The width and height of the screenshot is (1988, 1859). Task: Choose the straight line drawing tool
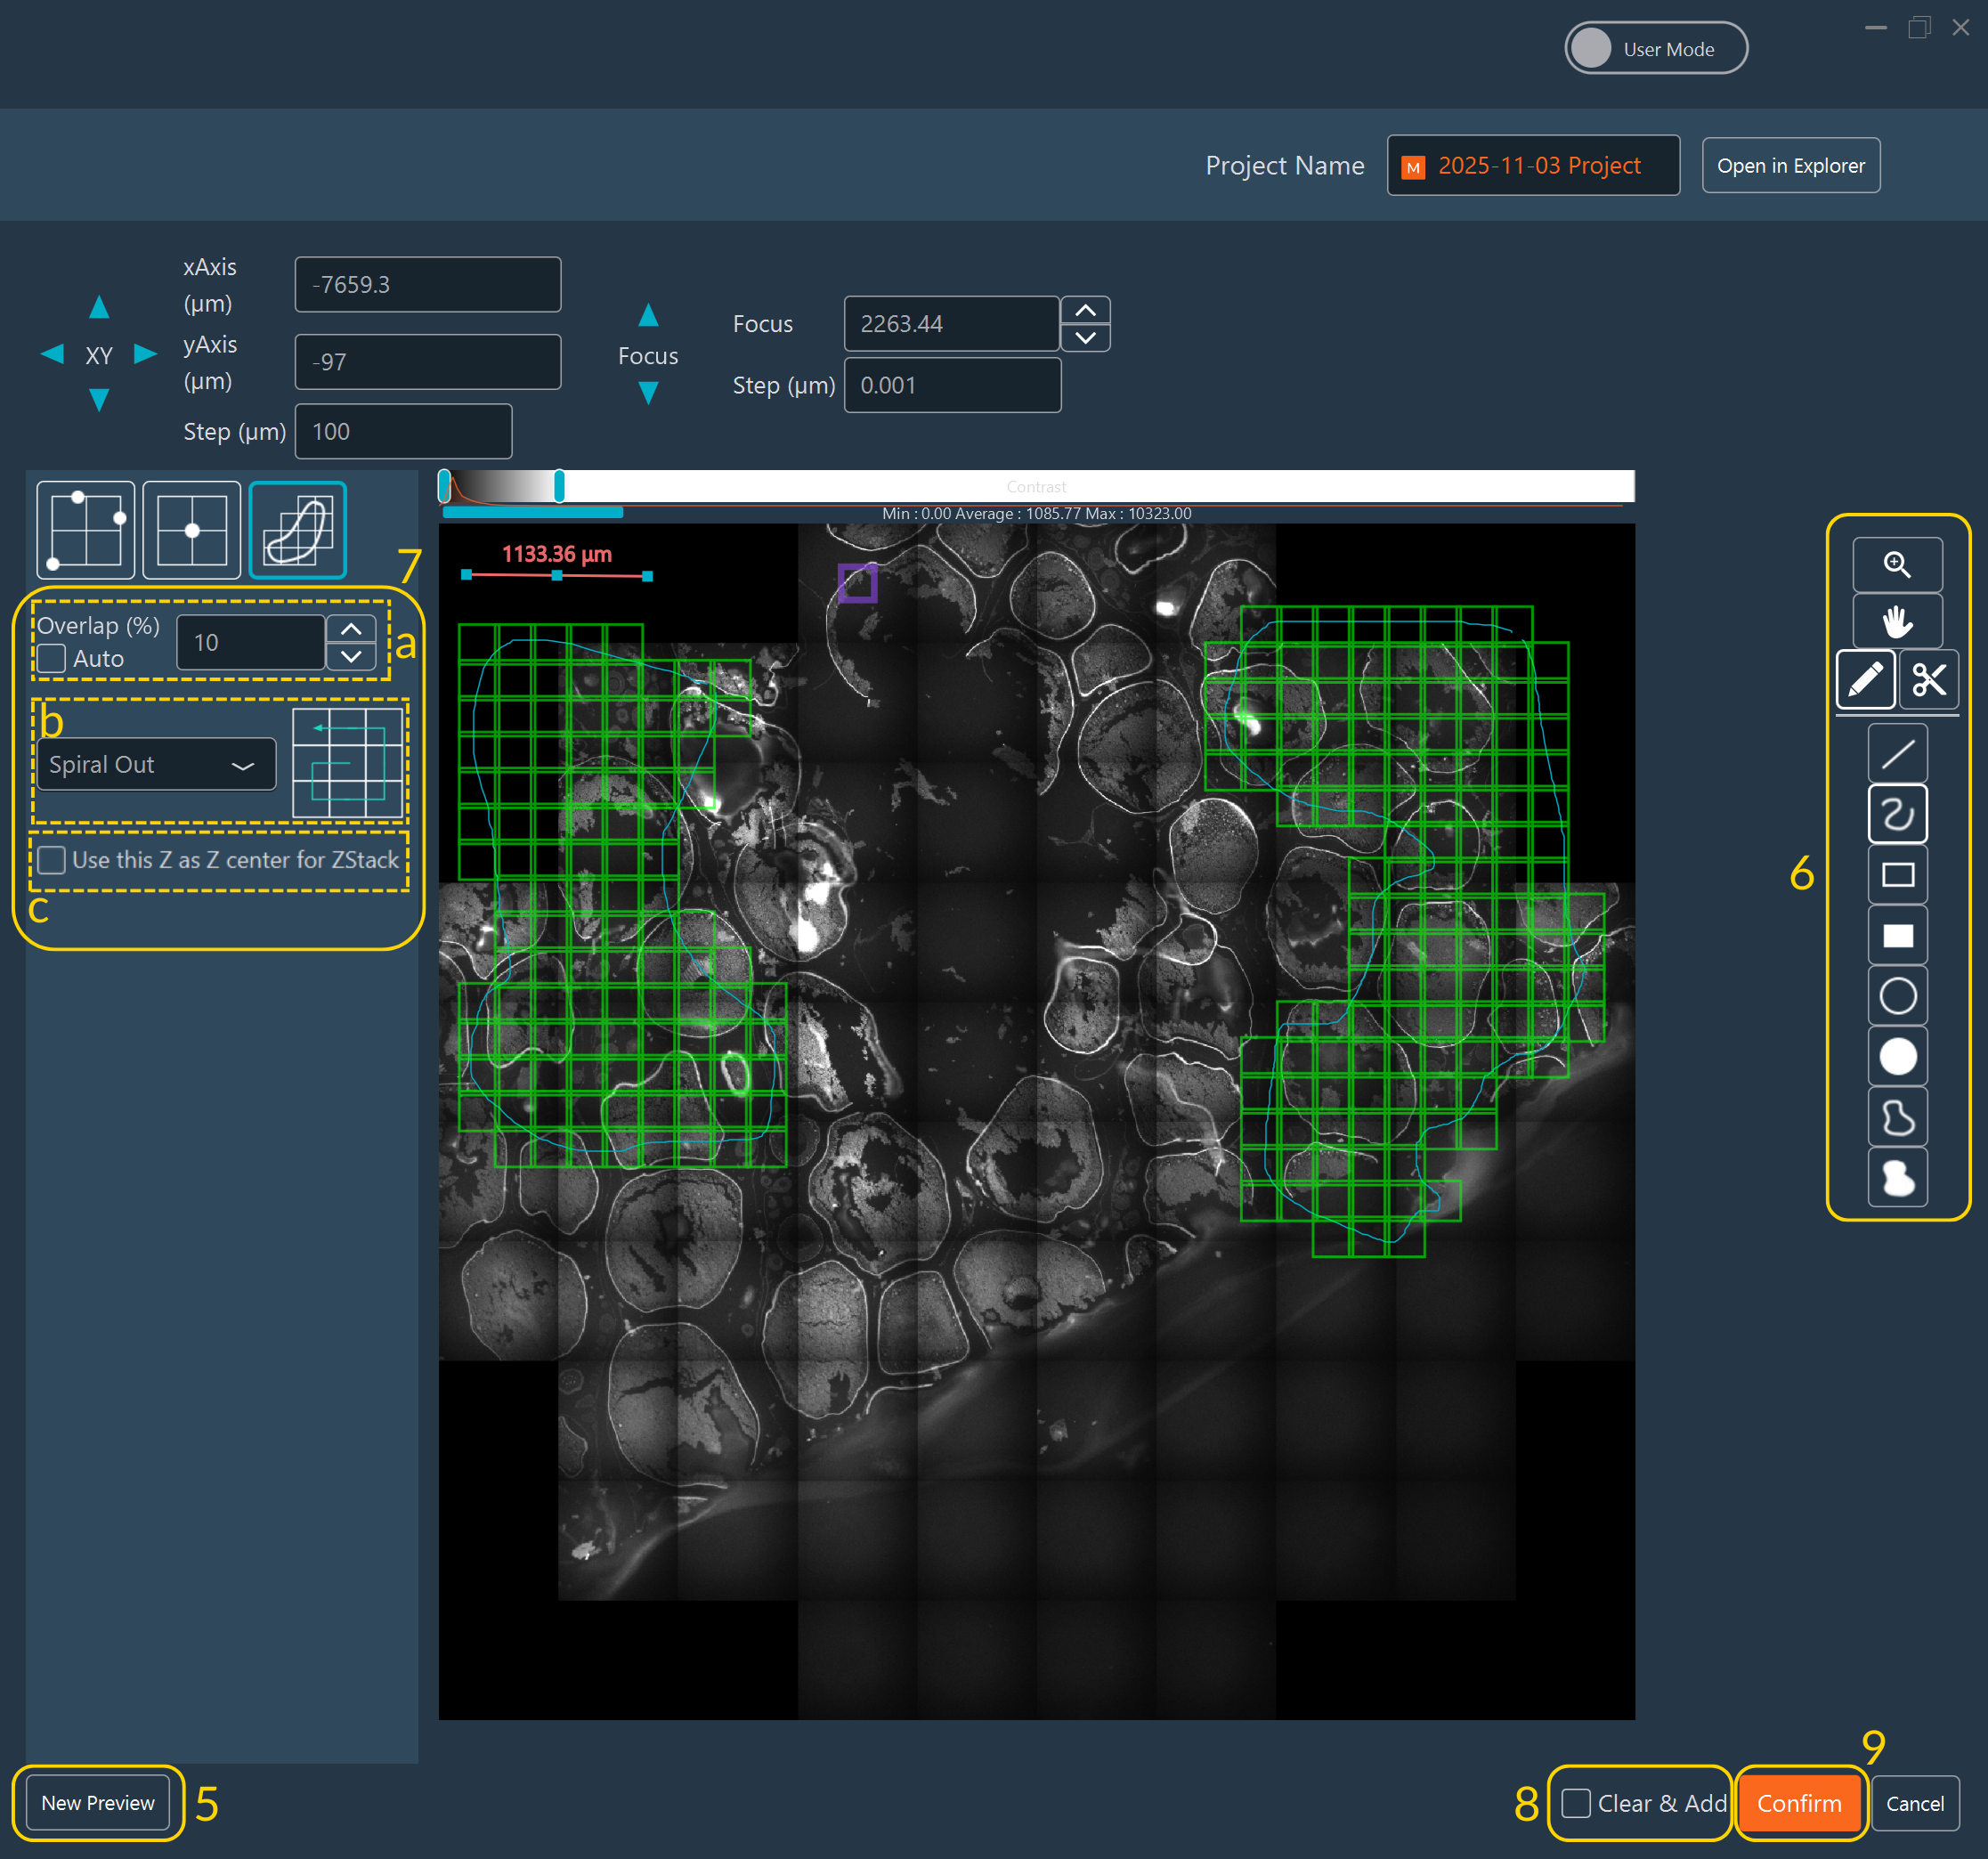tap(1897, 754)
